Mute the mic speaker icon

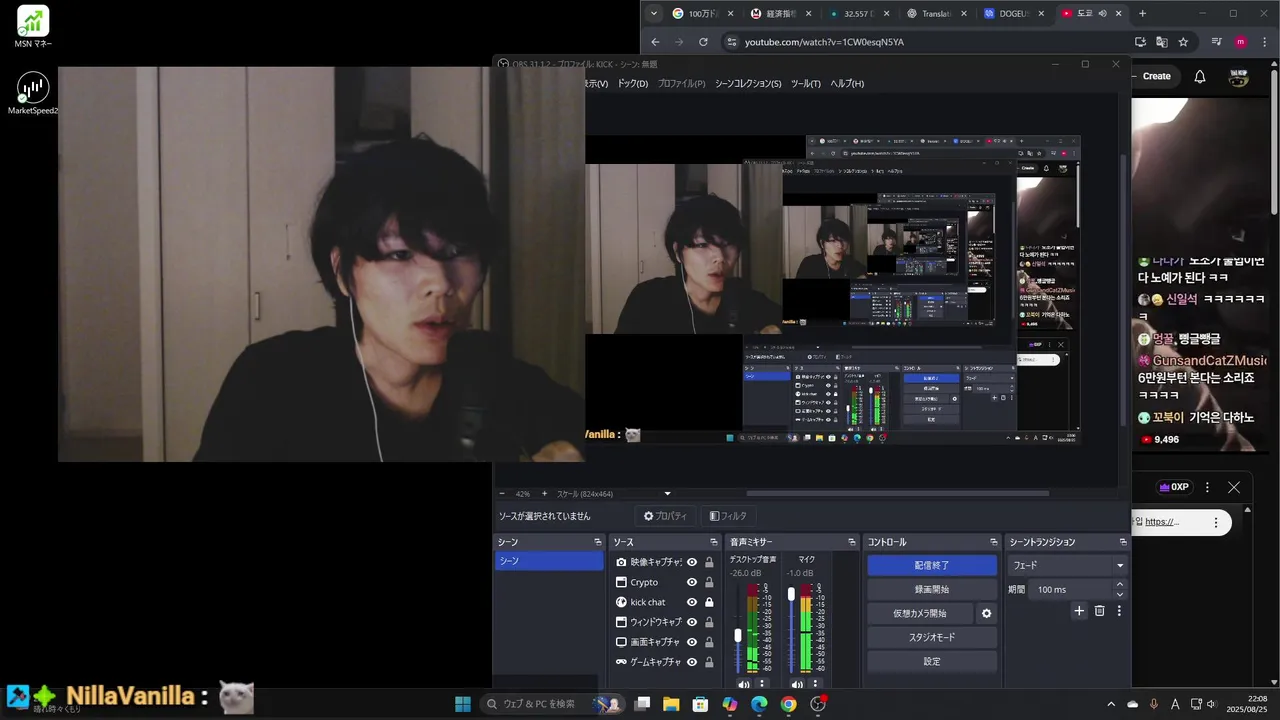point(797,685)
